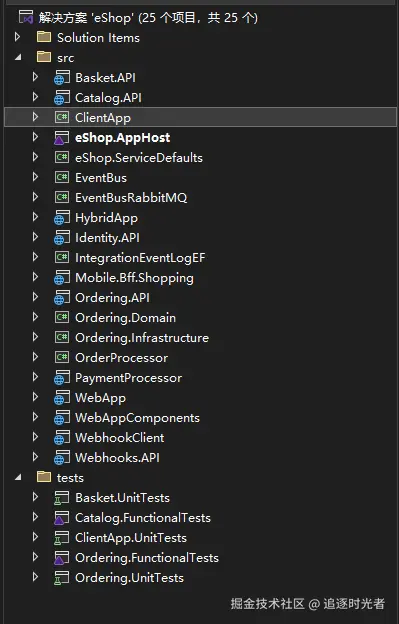
Task: Select the Identity.API project
Action: (107, 238)
